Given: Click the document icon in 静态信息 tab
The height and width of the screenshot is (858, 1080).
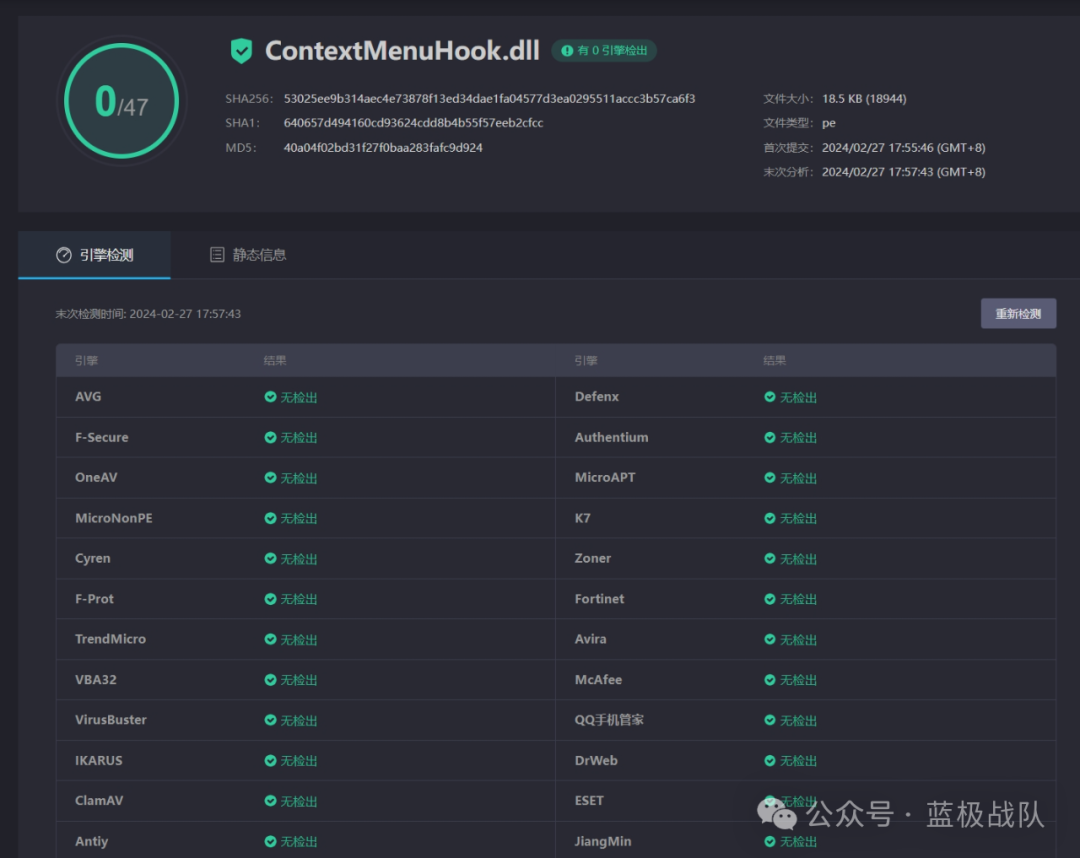Looking at the screenshot, I should (217, 255).
